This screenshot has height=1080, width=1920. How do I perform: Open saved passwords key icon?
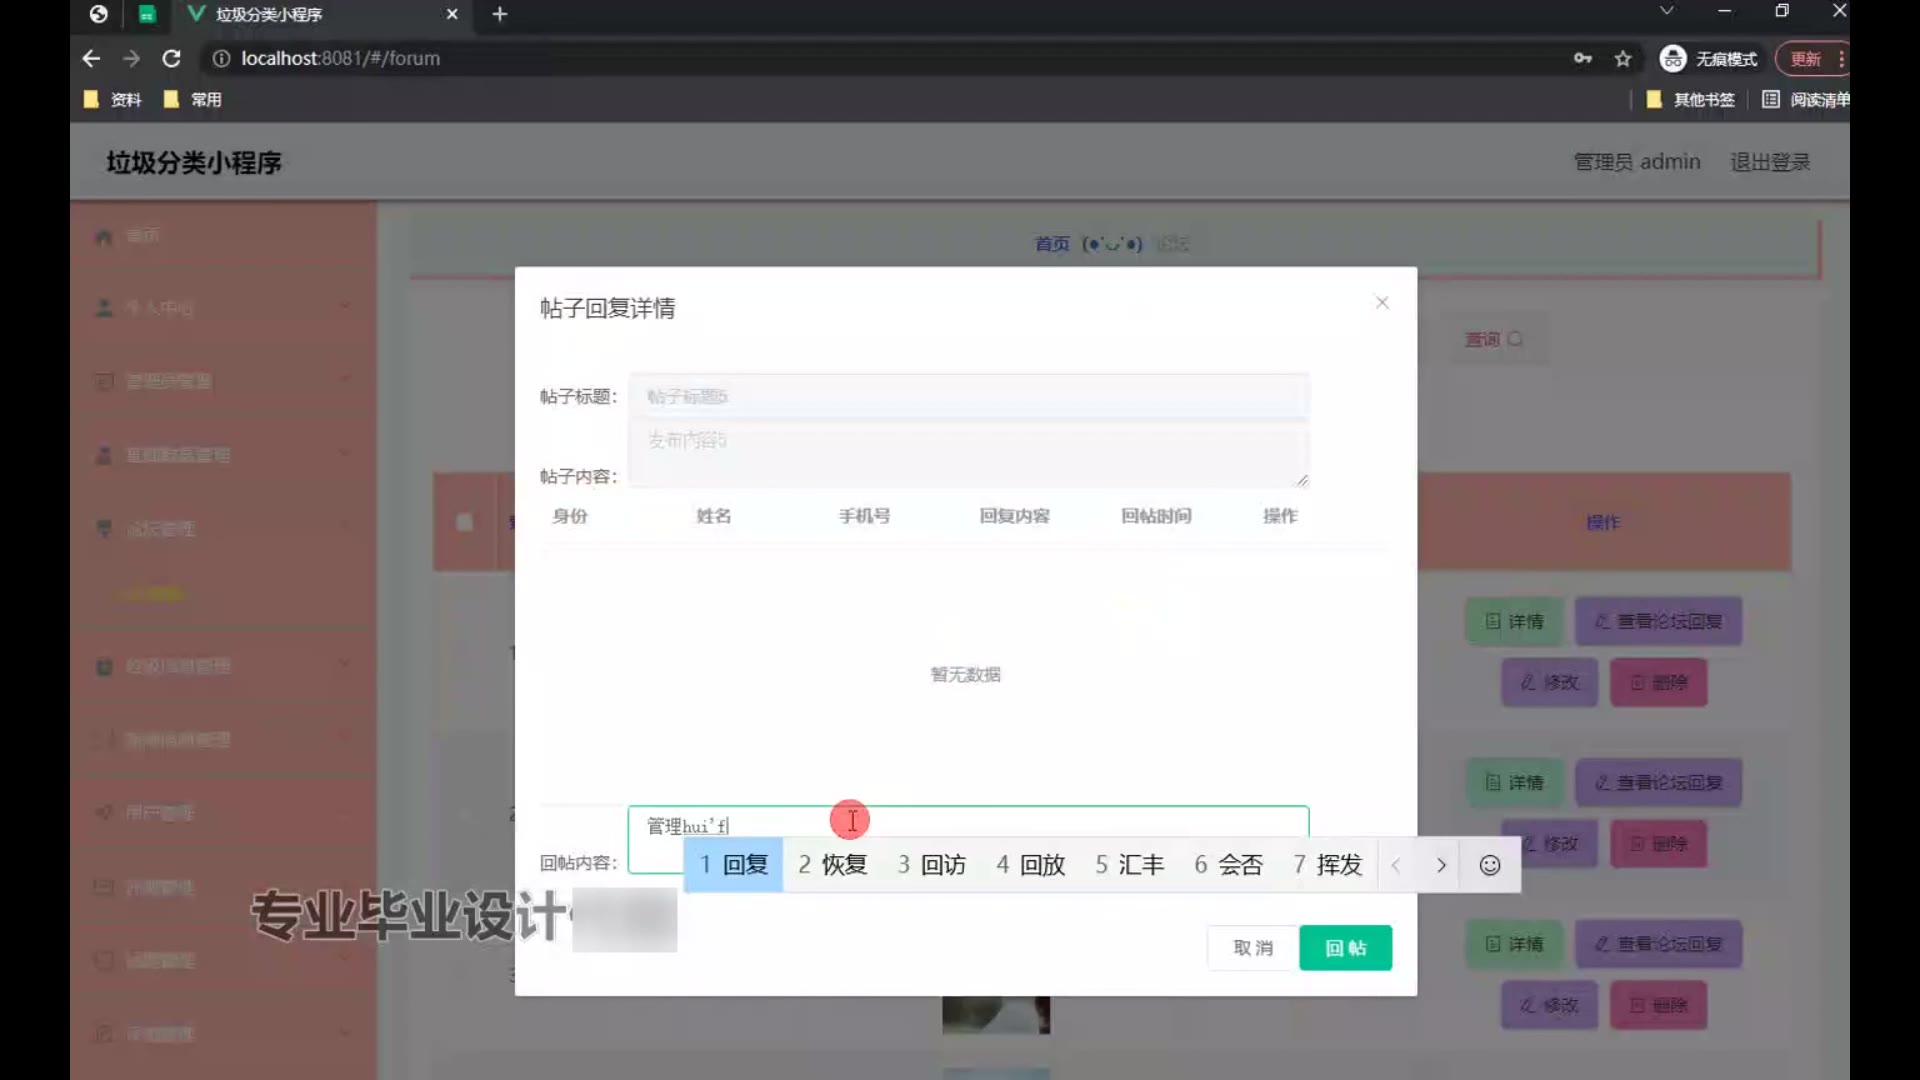(x=1582, y=59)
